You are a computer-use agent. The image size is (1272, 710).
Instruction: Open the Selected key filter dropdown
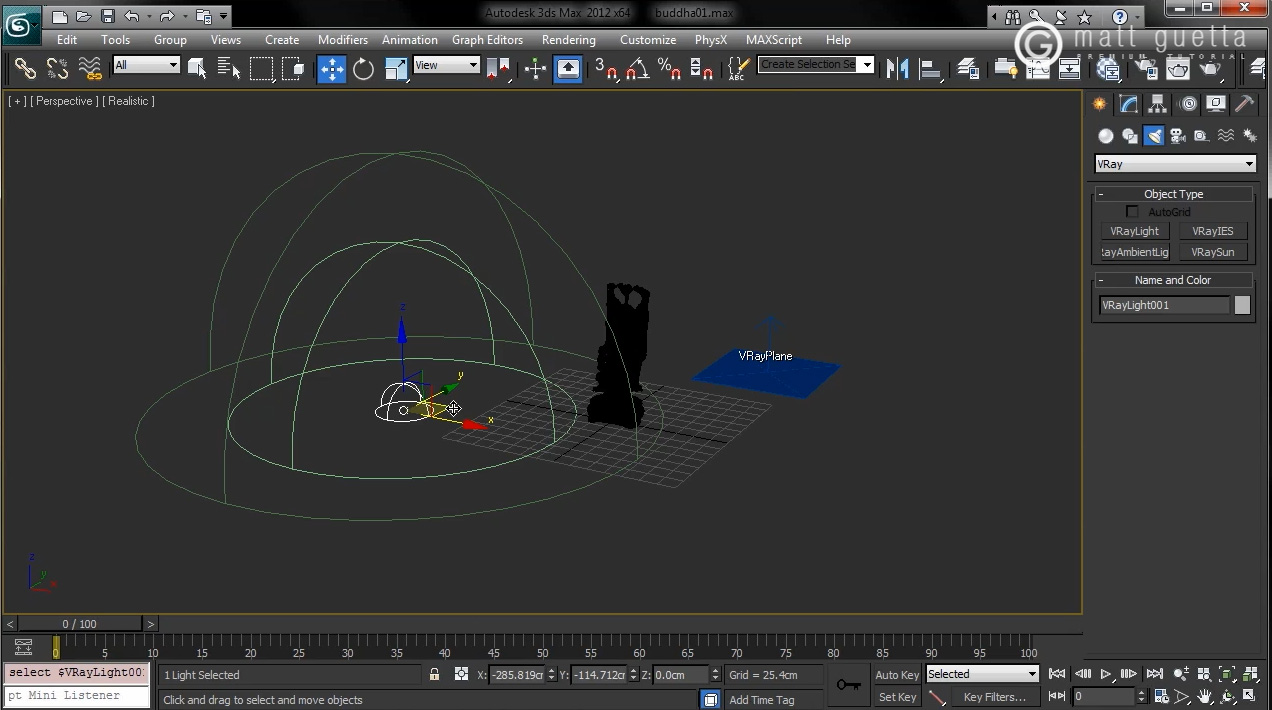982,674
